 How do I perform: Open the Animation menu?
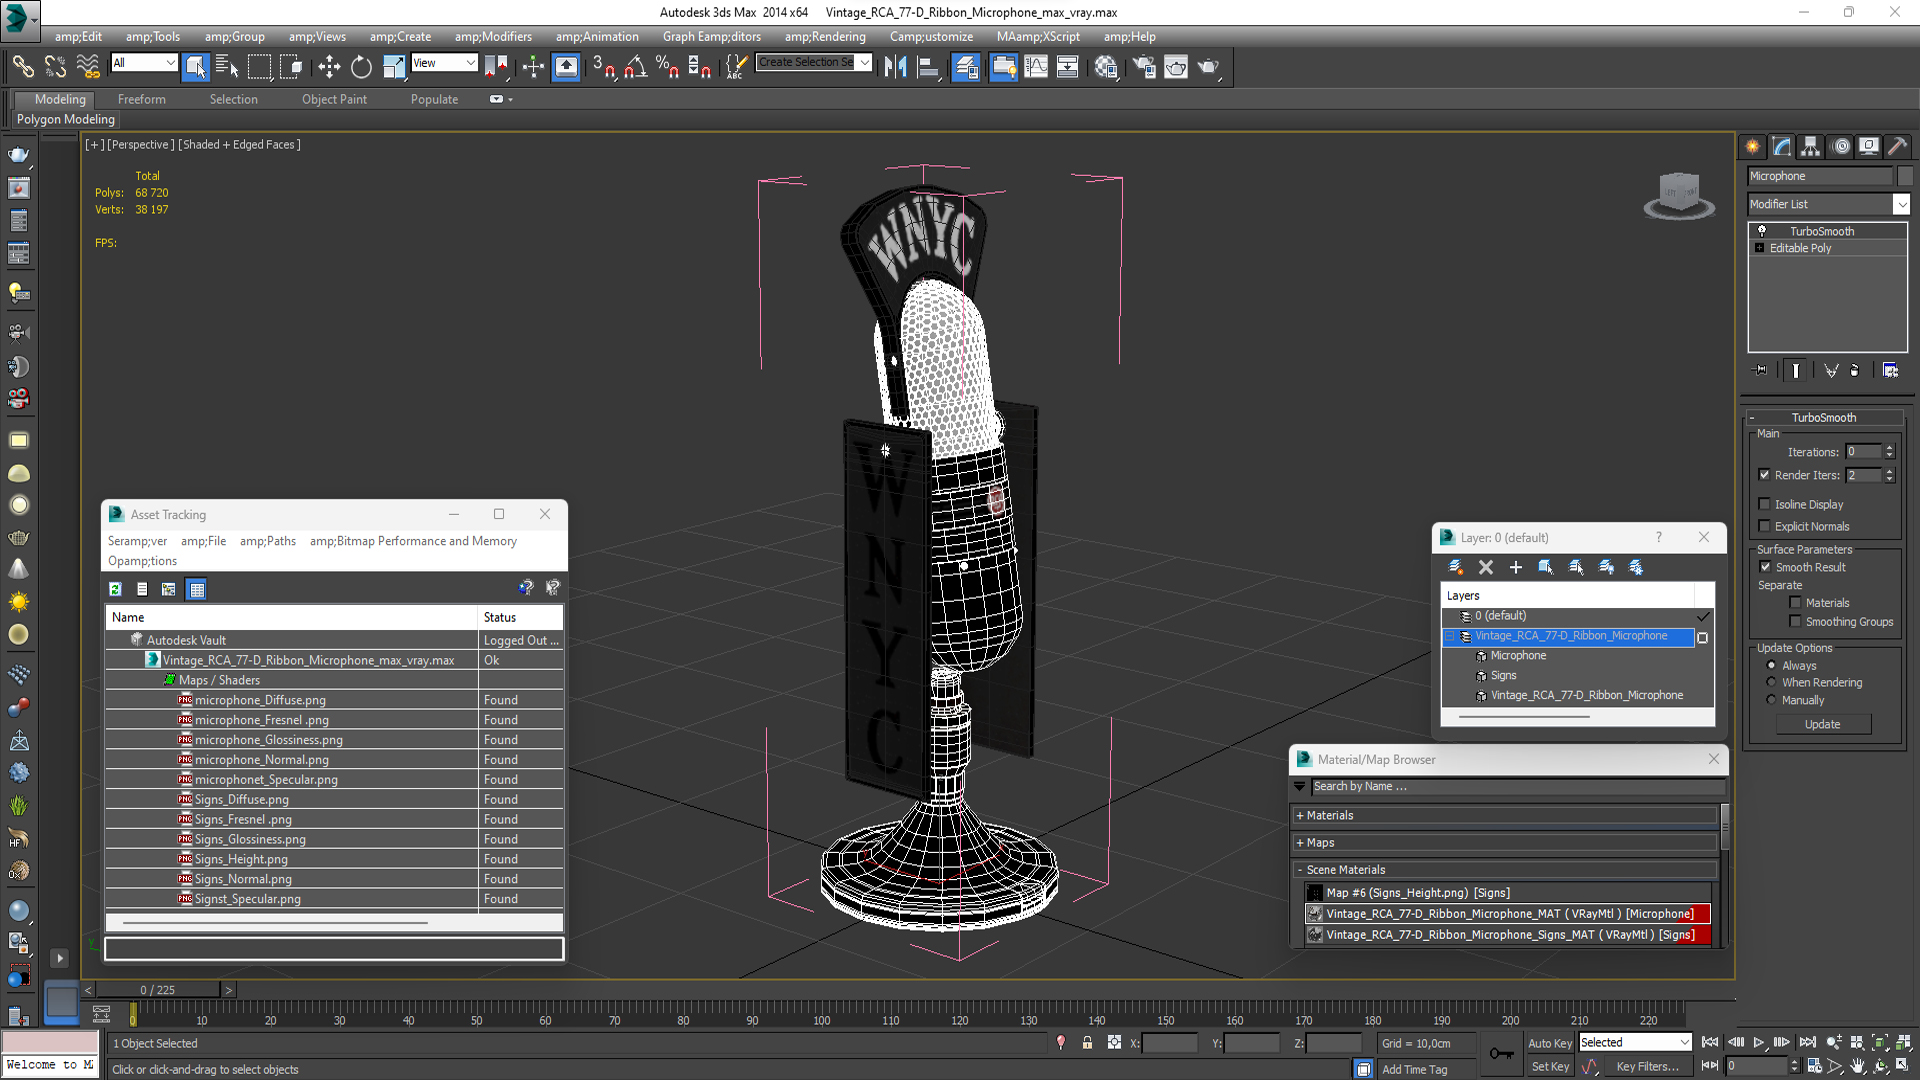click(x=597, y=37)
